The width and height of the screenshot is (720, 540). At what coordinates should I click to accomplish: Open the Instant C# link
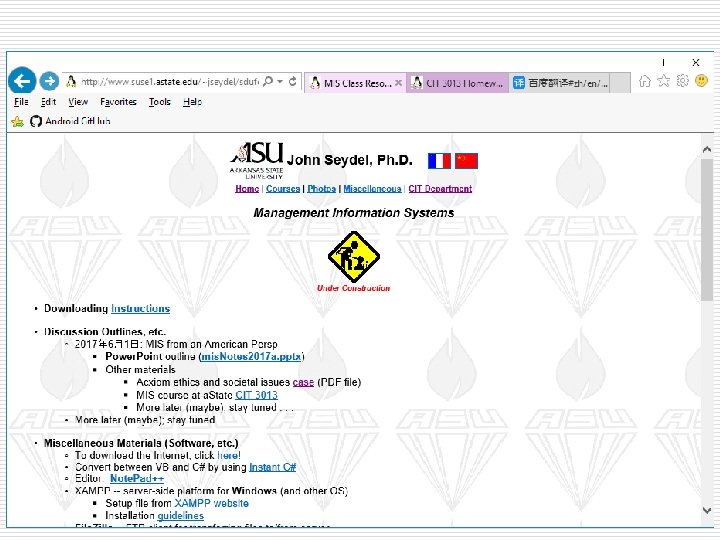(272, 467)
